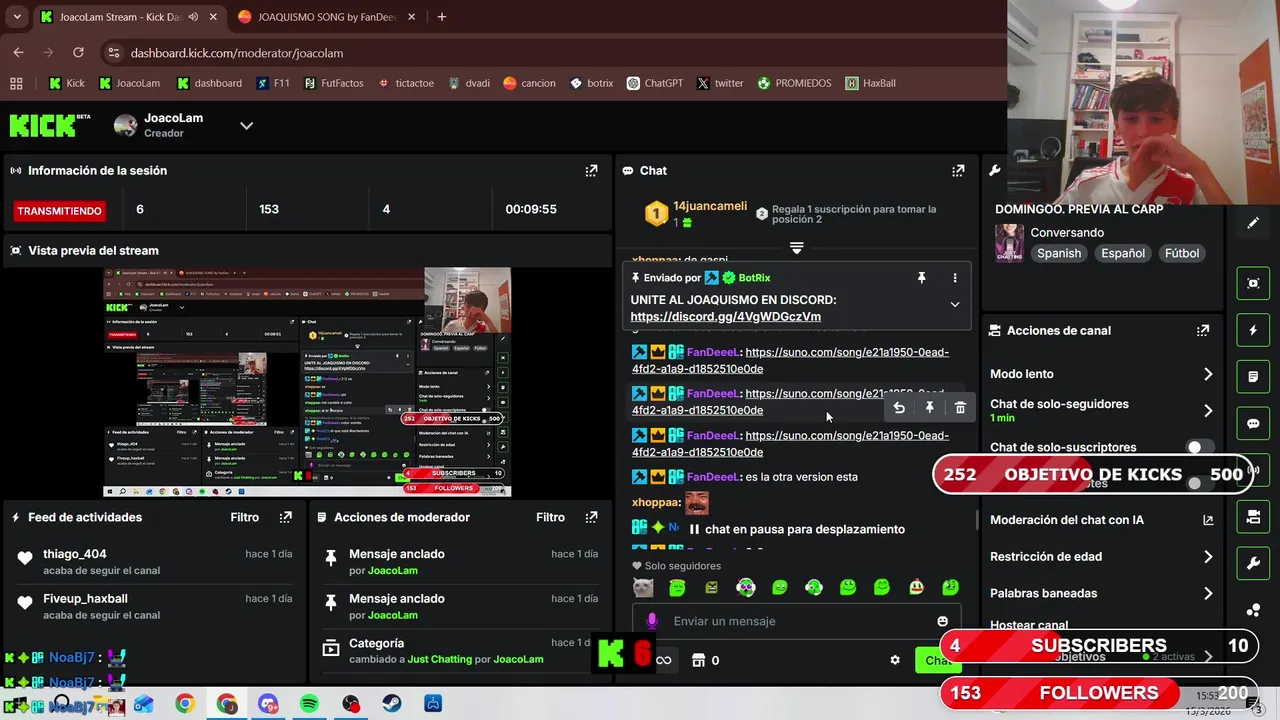This screenshot has height=720, width=1280.
Task: Open the FutFactos bookmark
Action: (x=334, y=83)
